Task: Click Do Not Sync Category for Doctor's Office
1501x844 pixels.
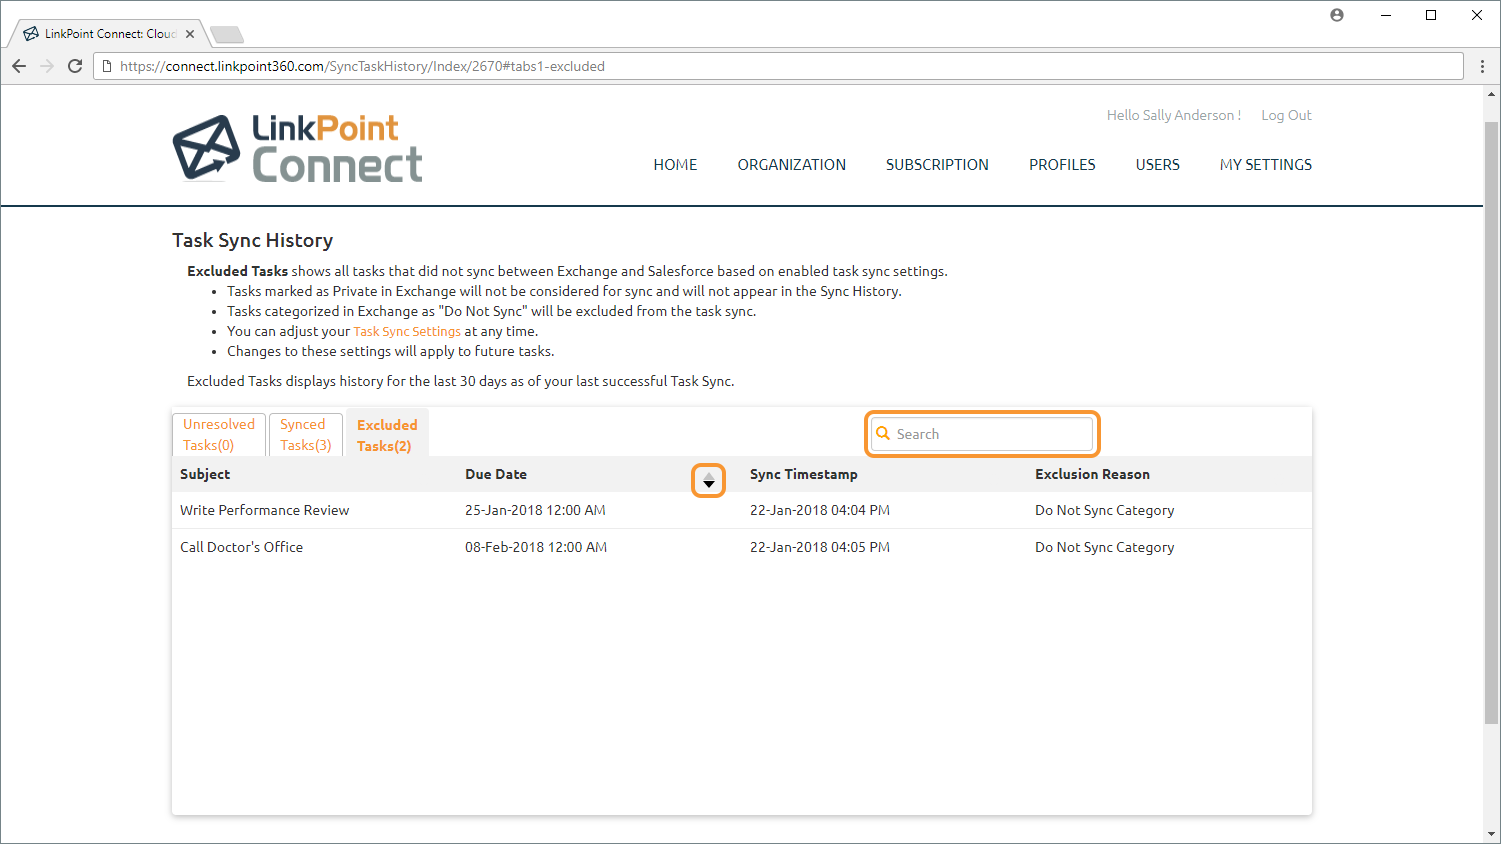Action: tap(1105, 547)
